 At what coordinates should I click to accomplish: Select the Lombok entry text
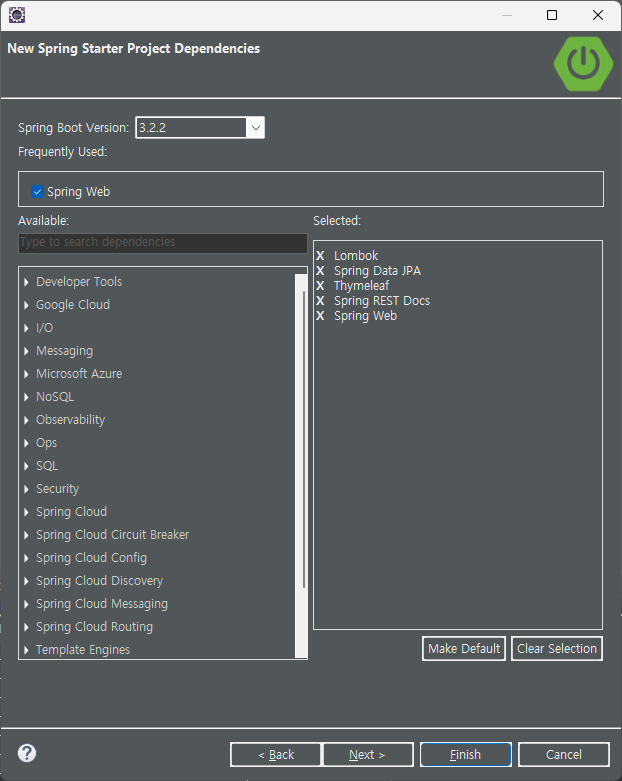coord(356,256)
